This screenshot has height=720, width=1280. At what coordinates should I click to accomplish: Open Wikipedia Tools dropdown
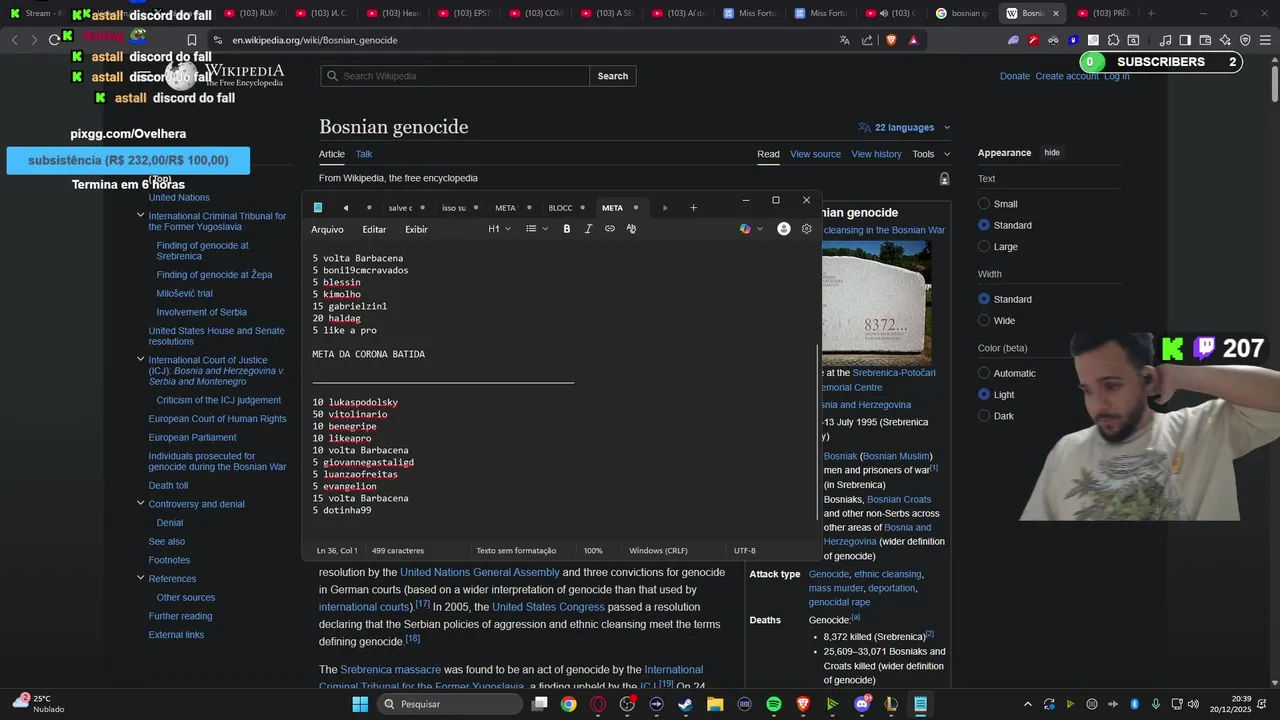point(931,154)
